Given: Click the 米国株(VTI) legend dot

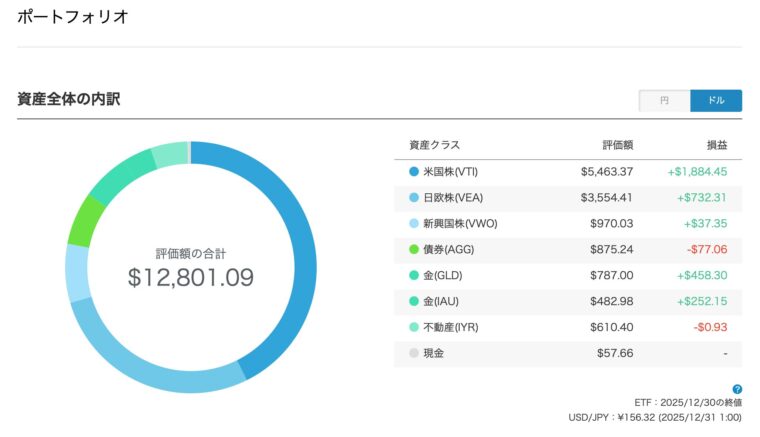Looking at the screenshot, I should pos(414,172).
